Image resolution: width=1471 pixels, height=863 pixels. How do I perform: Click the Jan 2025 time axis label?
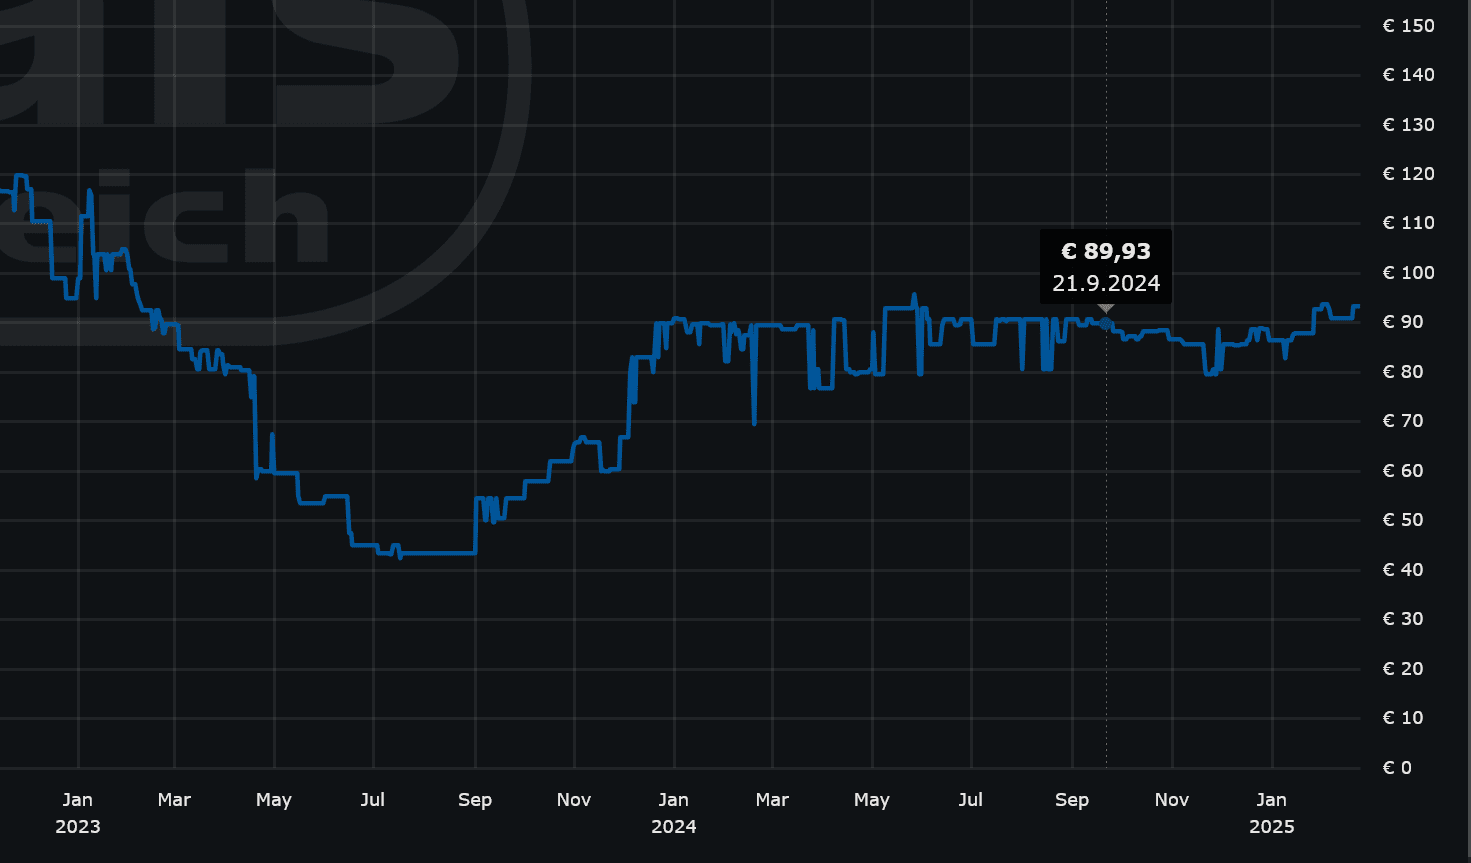coord(1272,813)
